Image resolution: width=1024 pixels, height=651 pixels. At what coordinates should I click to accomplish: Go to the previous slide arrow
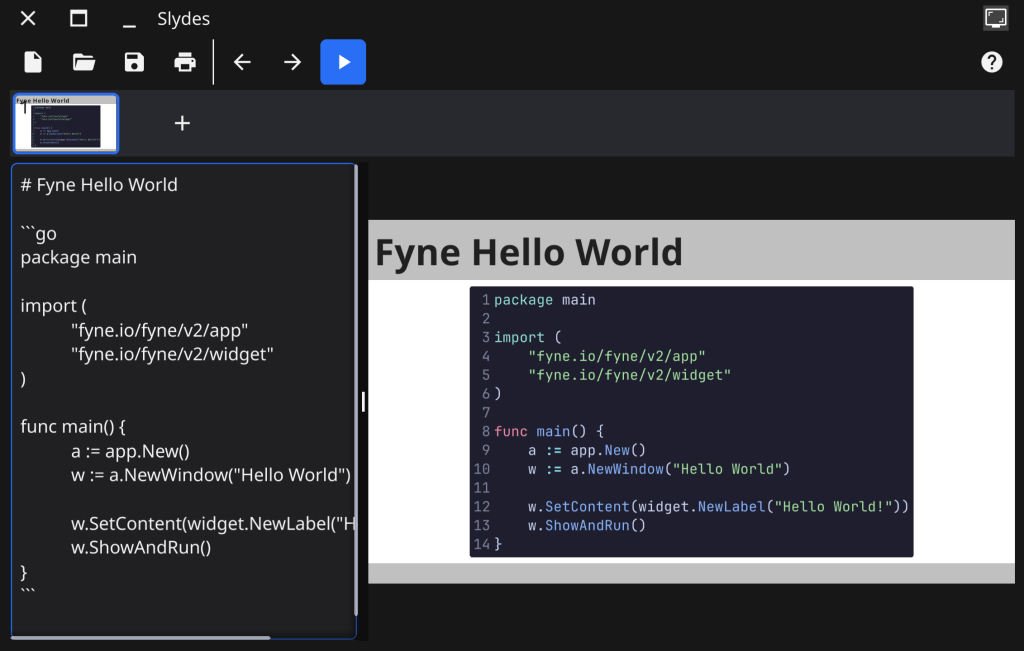(242, 62)
